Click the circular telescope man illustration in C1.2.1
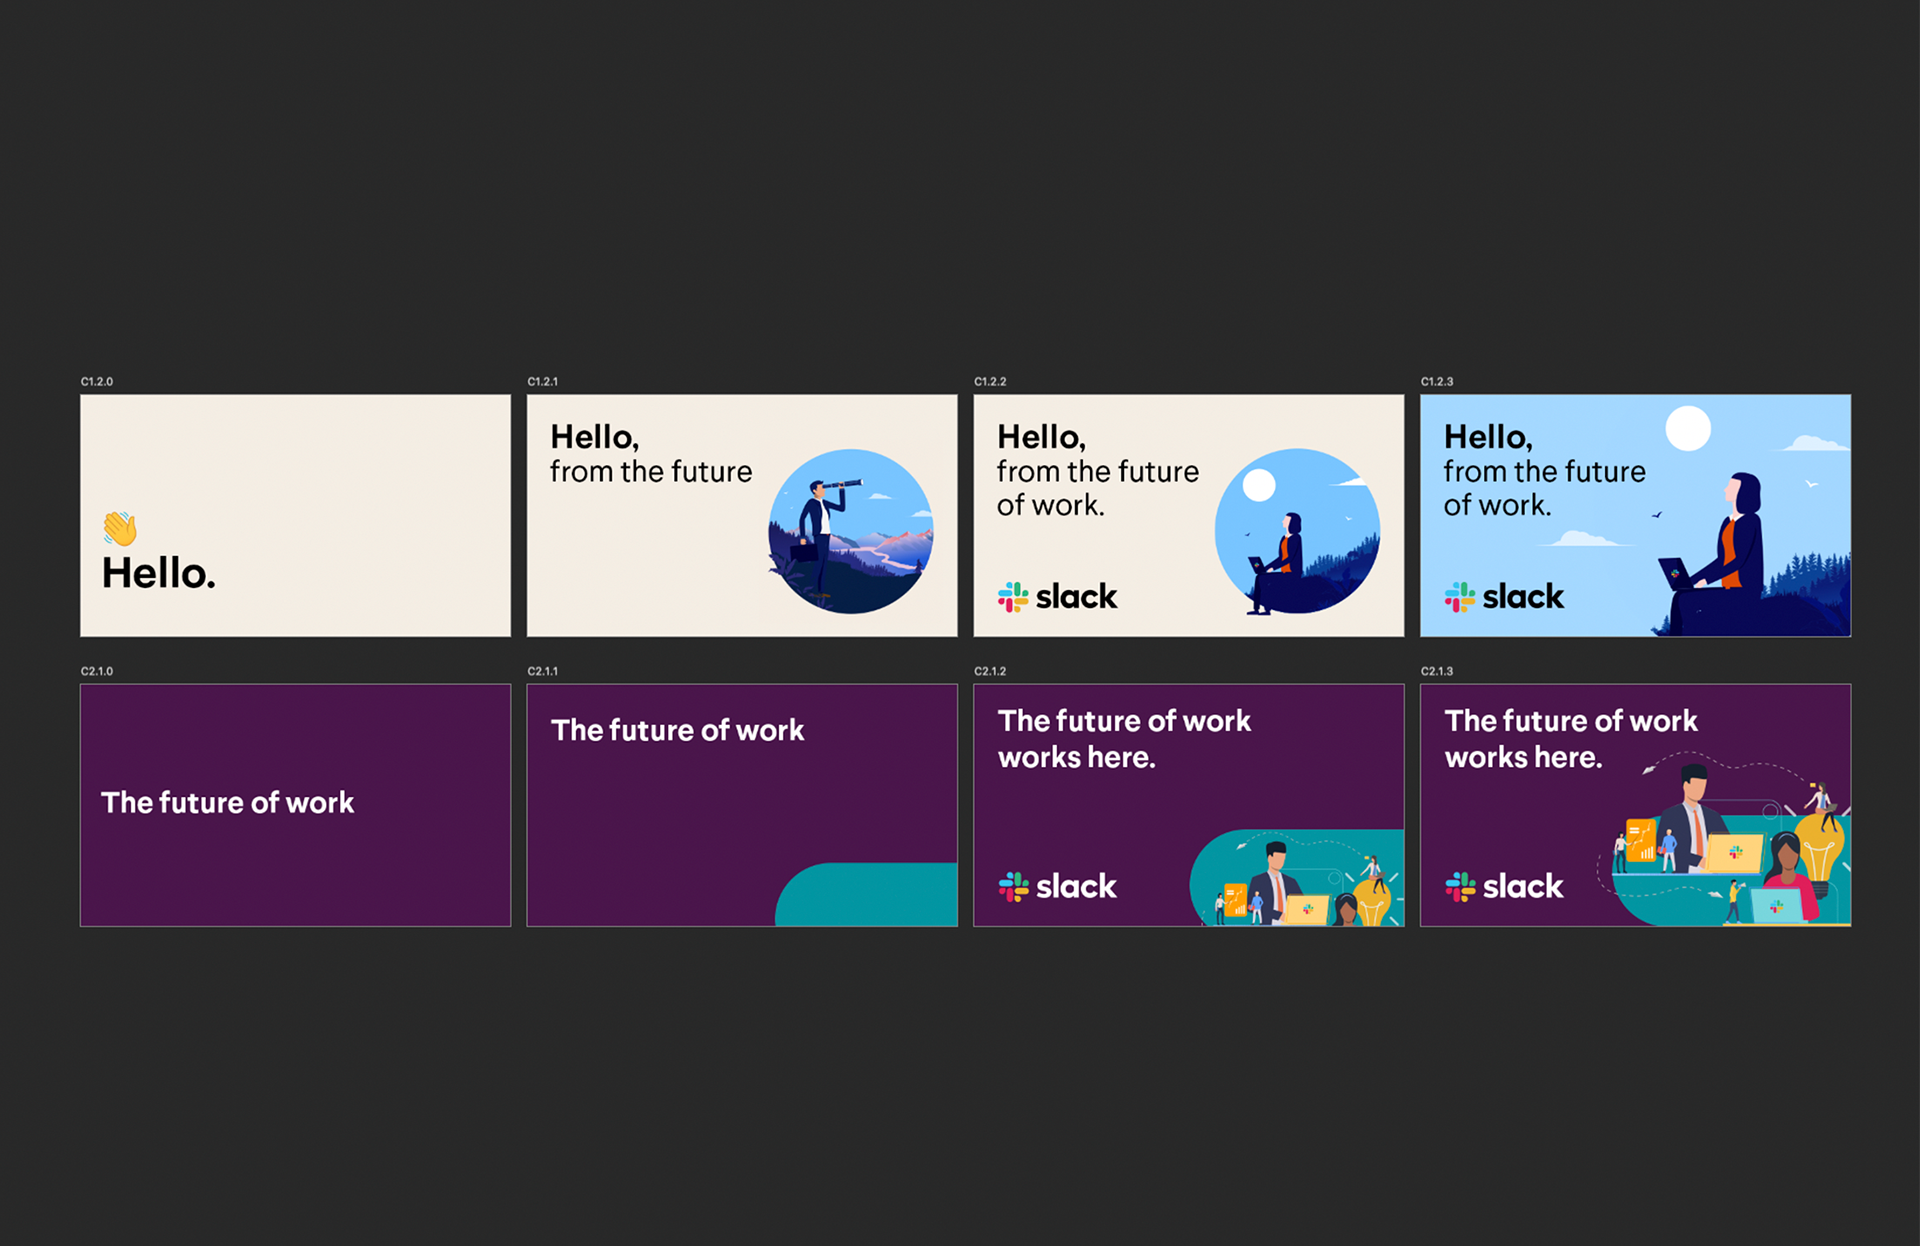The width and height of the screenshot is (1920, 1246). point(851,531)
